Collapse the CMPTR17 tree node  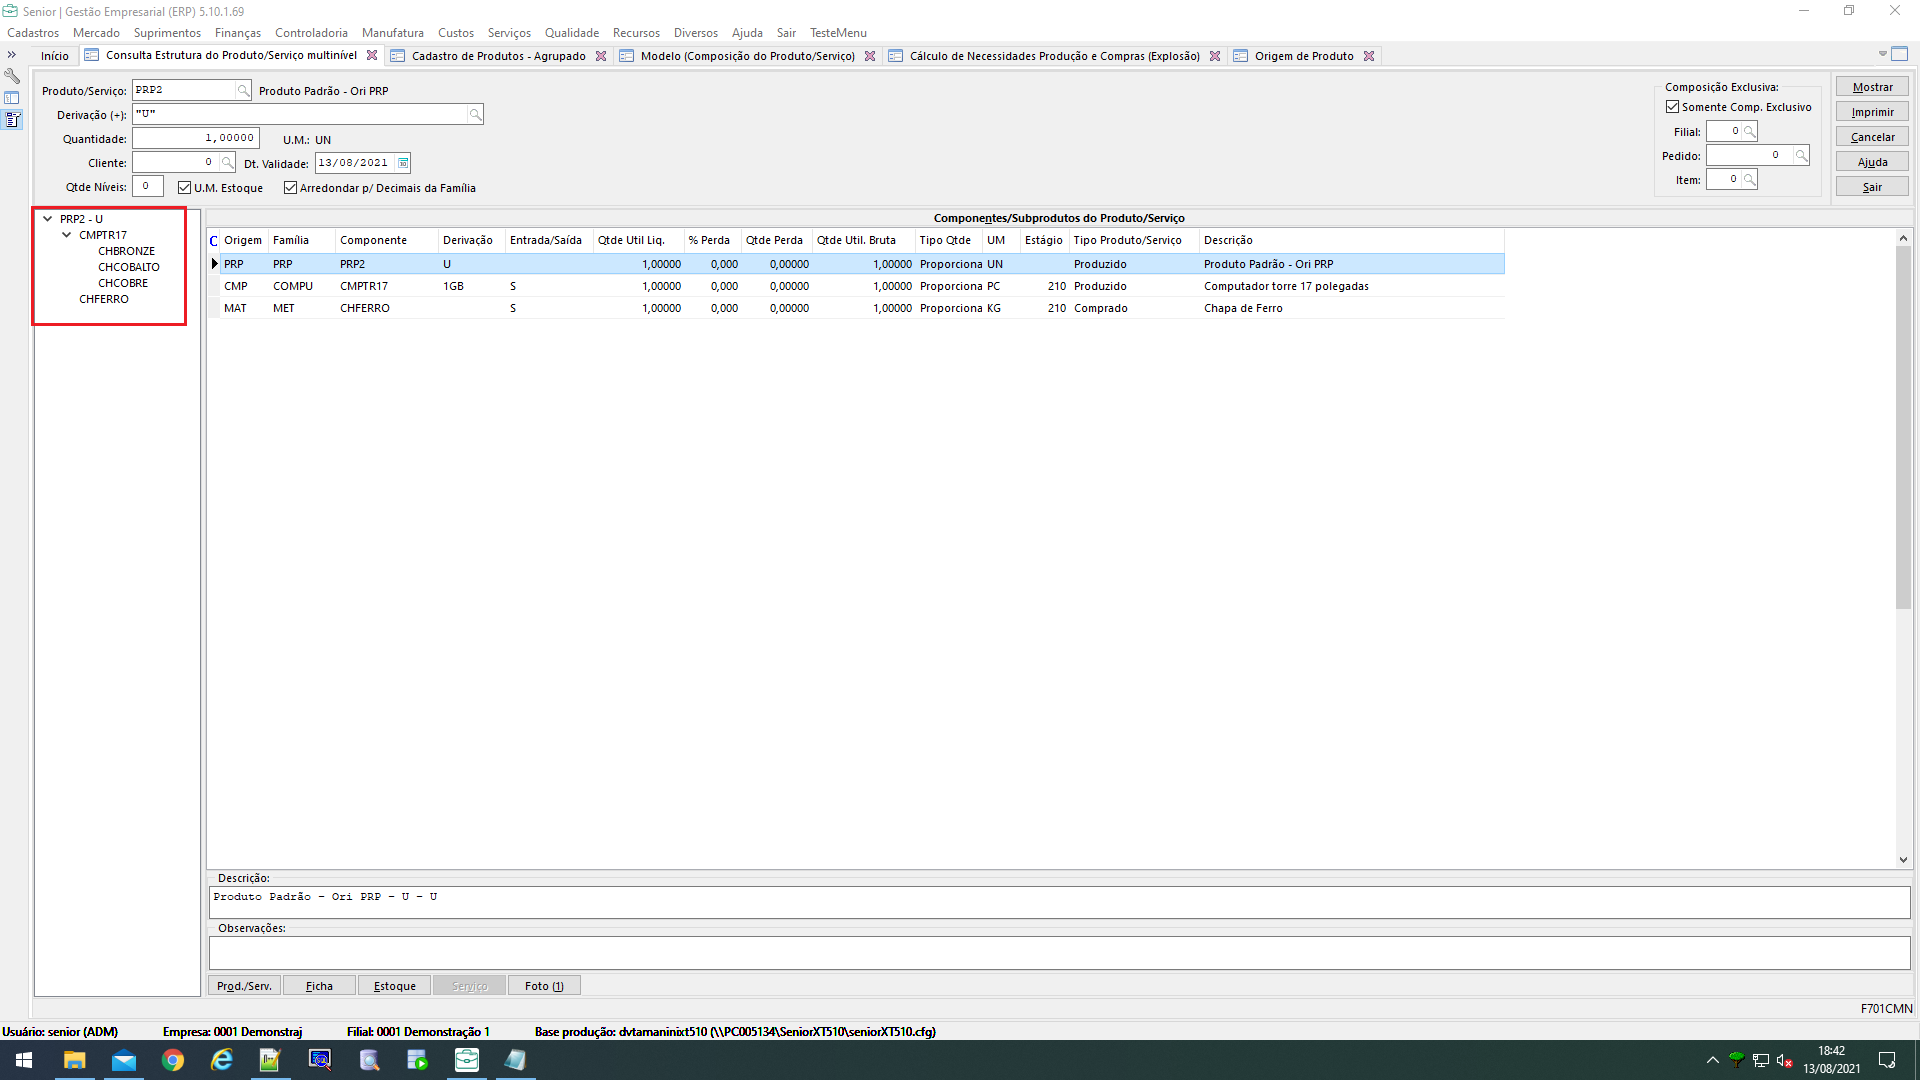[67, 235]
